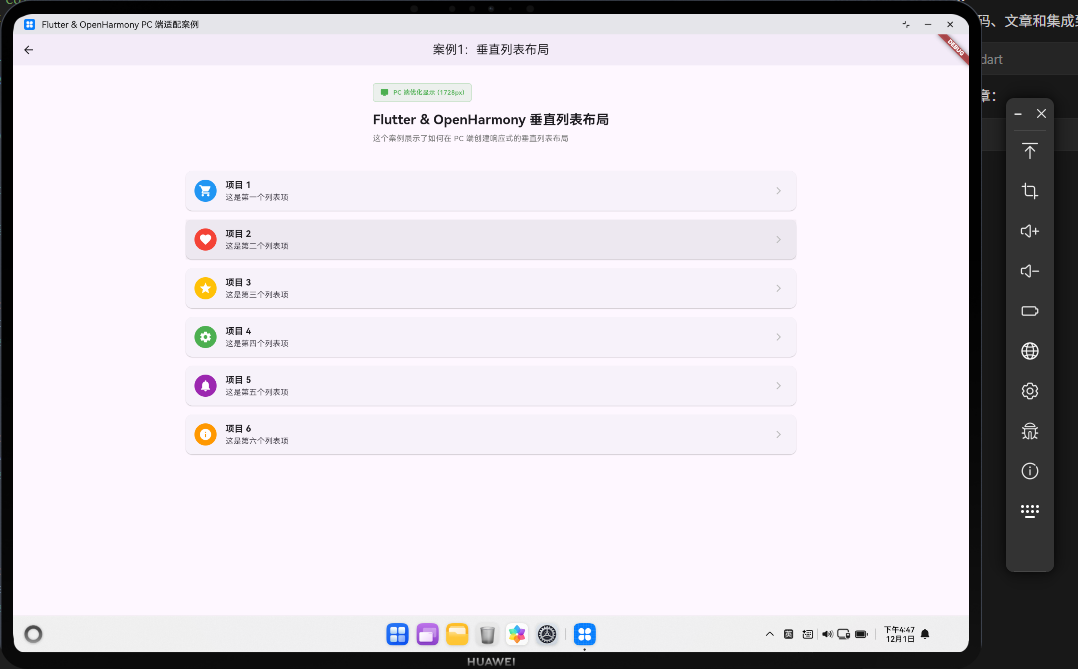Click the resize arrows icon in the window title bar
The width and height of the screenshot is (1078, 669).
pyautogui.click(x=906, y=24)
